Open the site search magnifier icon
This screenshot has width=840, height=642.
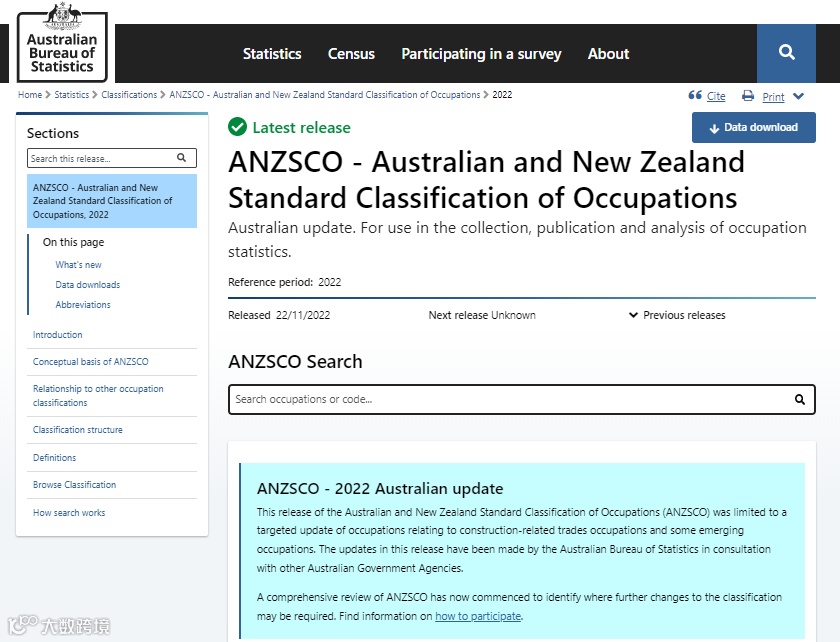(x=786, y=53)
